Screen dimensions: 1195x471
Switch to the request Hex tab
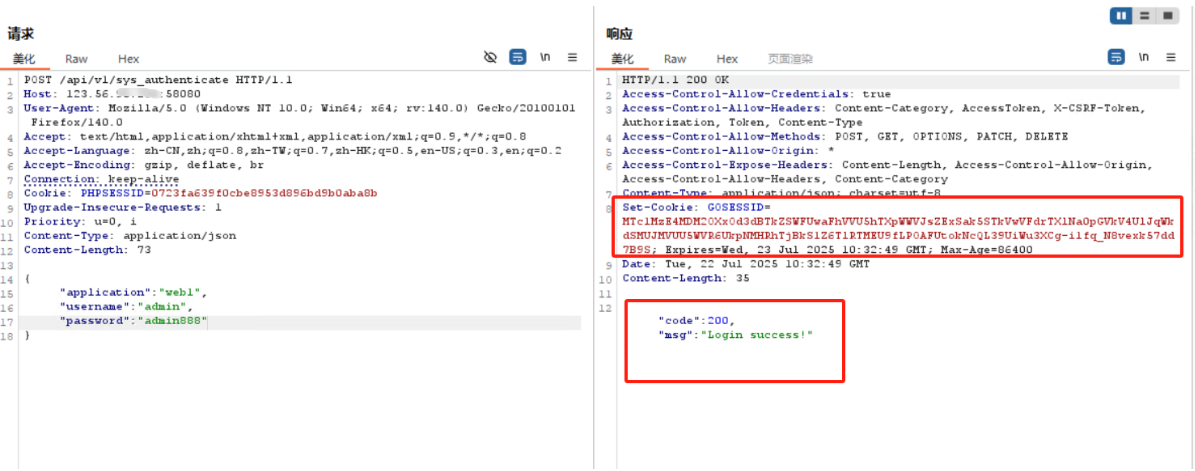[x=128, y=59]
